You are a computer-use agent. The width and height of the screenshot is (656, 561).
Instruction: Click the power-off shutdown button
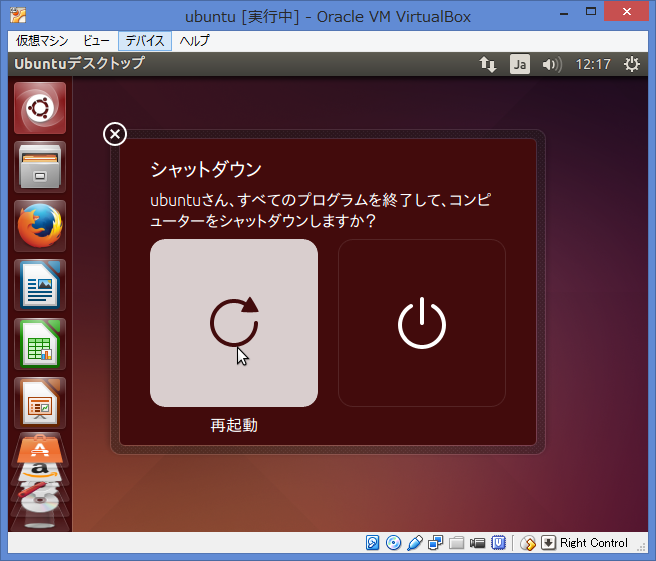click(422, 323)
